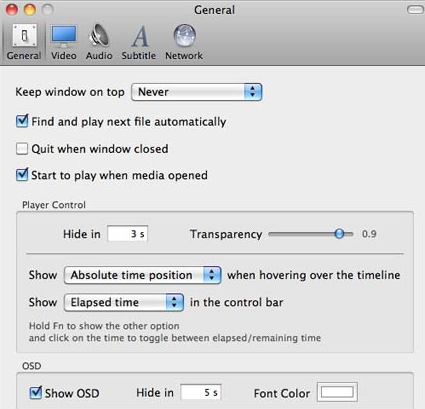Open the Network globe preferences
The width and height of the screenshot is (425, 409).
click(x=184, y=42)
